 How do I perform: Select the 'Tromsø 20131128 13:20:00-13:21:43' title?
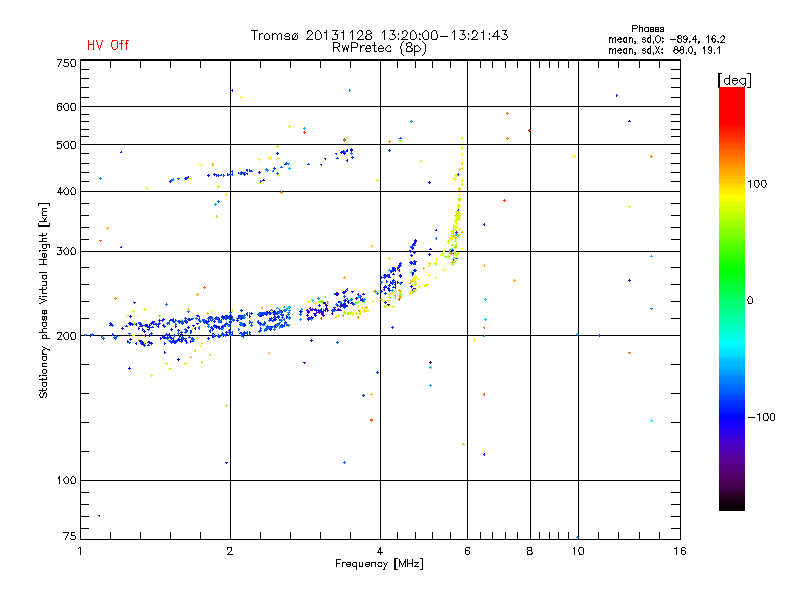[379, 35]
